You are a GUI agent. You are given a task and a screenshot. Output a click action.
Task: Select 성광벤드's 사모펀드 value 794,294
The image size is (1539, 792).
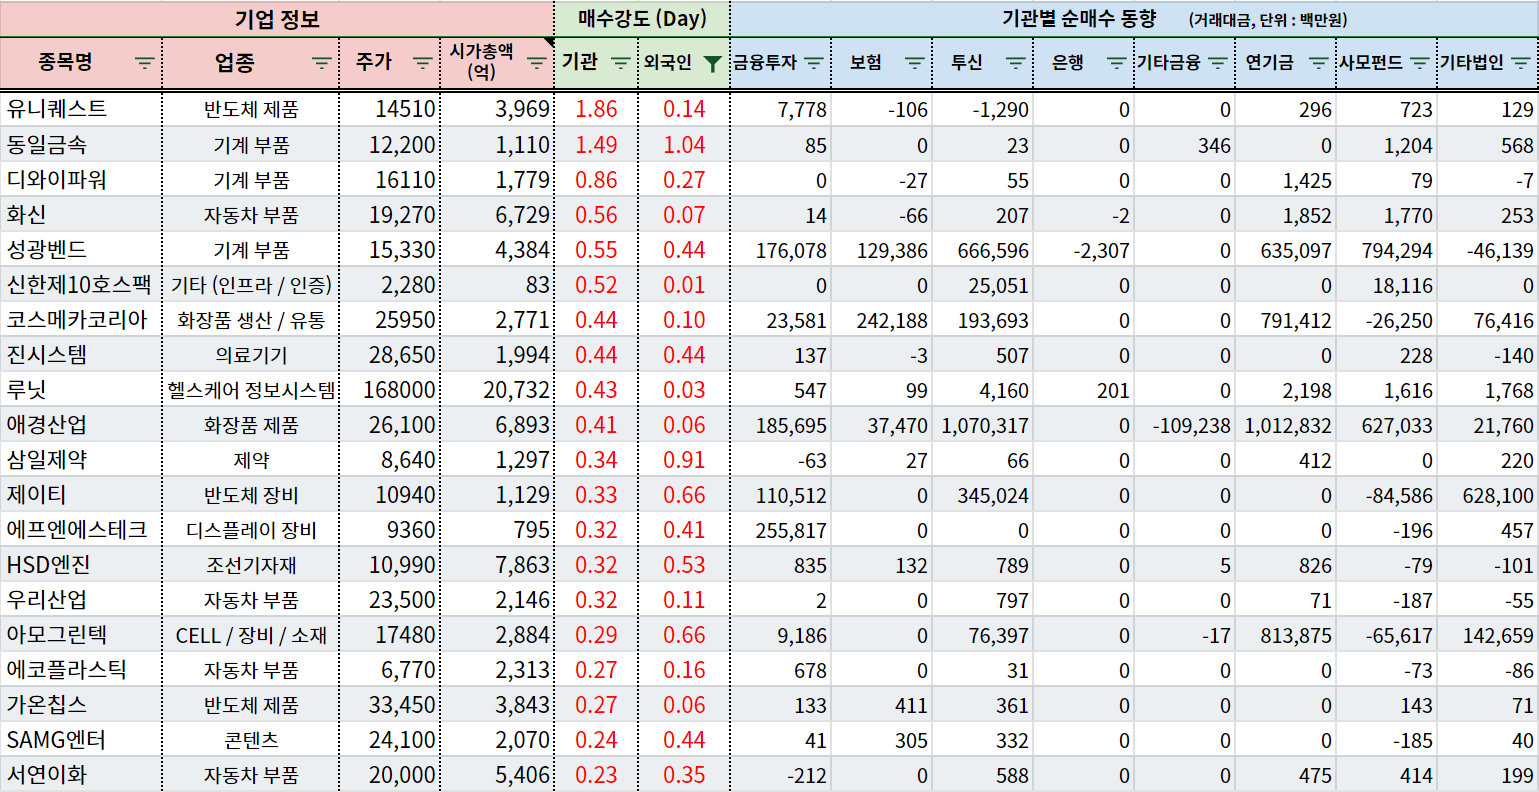[x=1387, y=249]
